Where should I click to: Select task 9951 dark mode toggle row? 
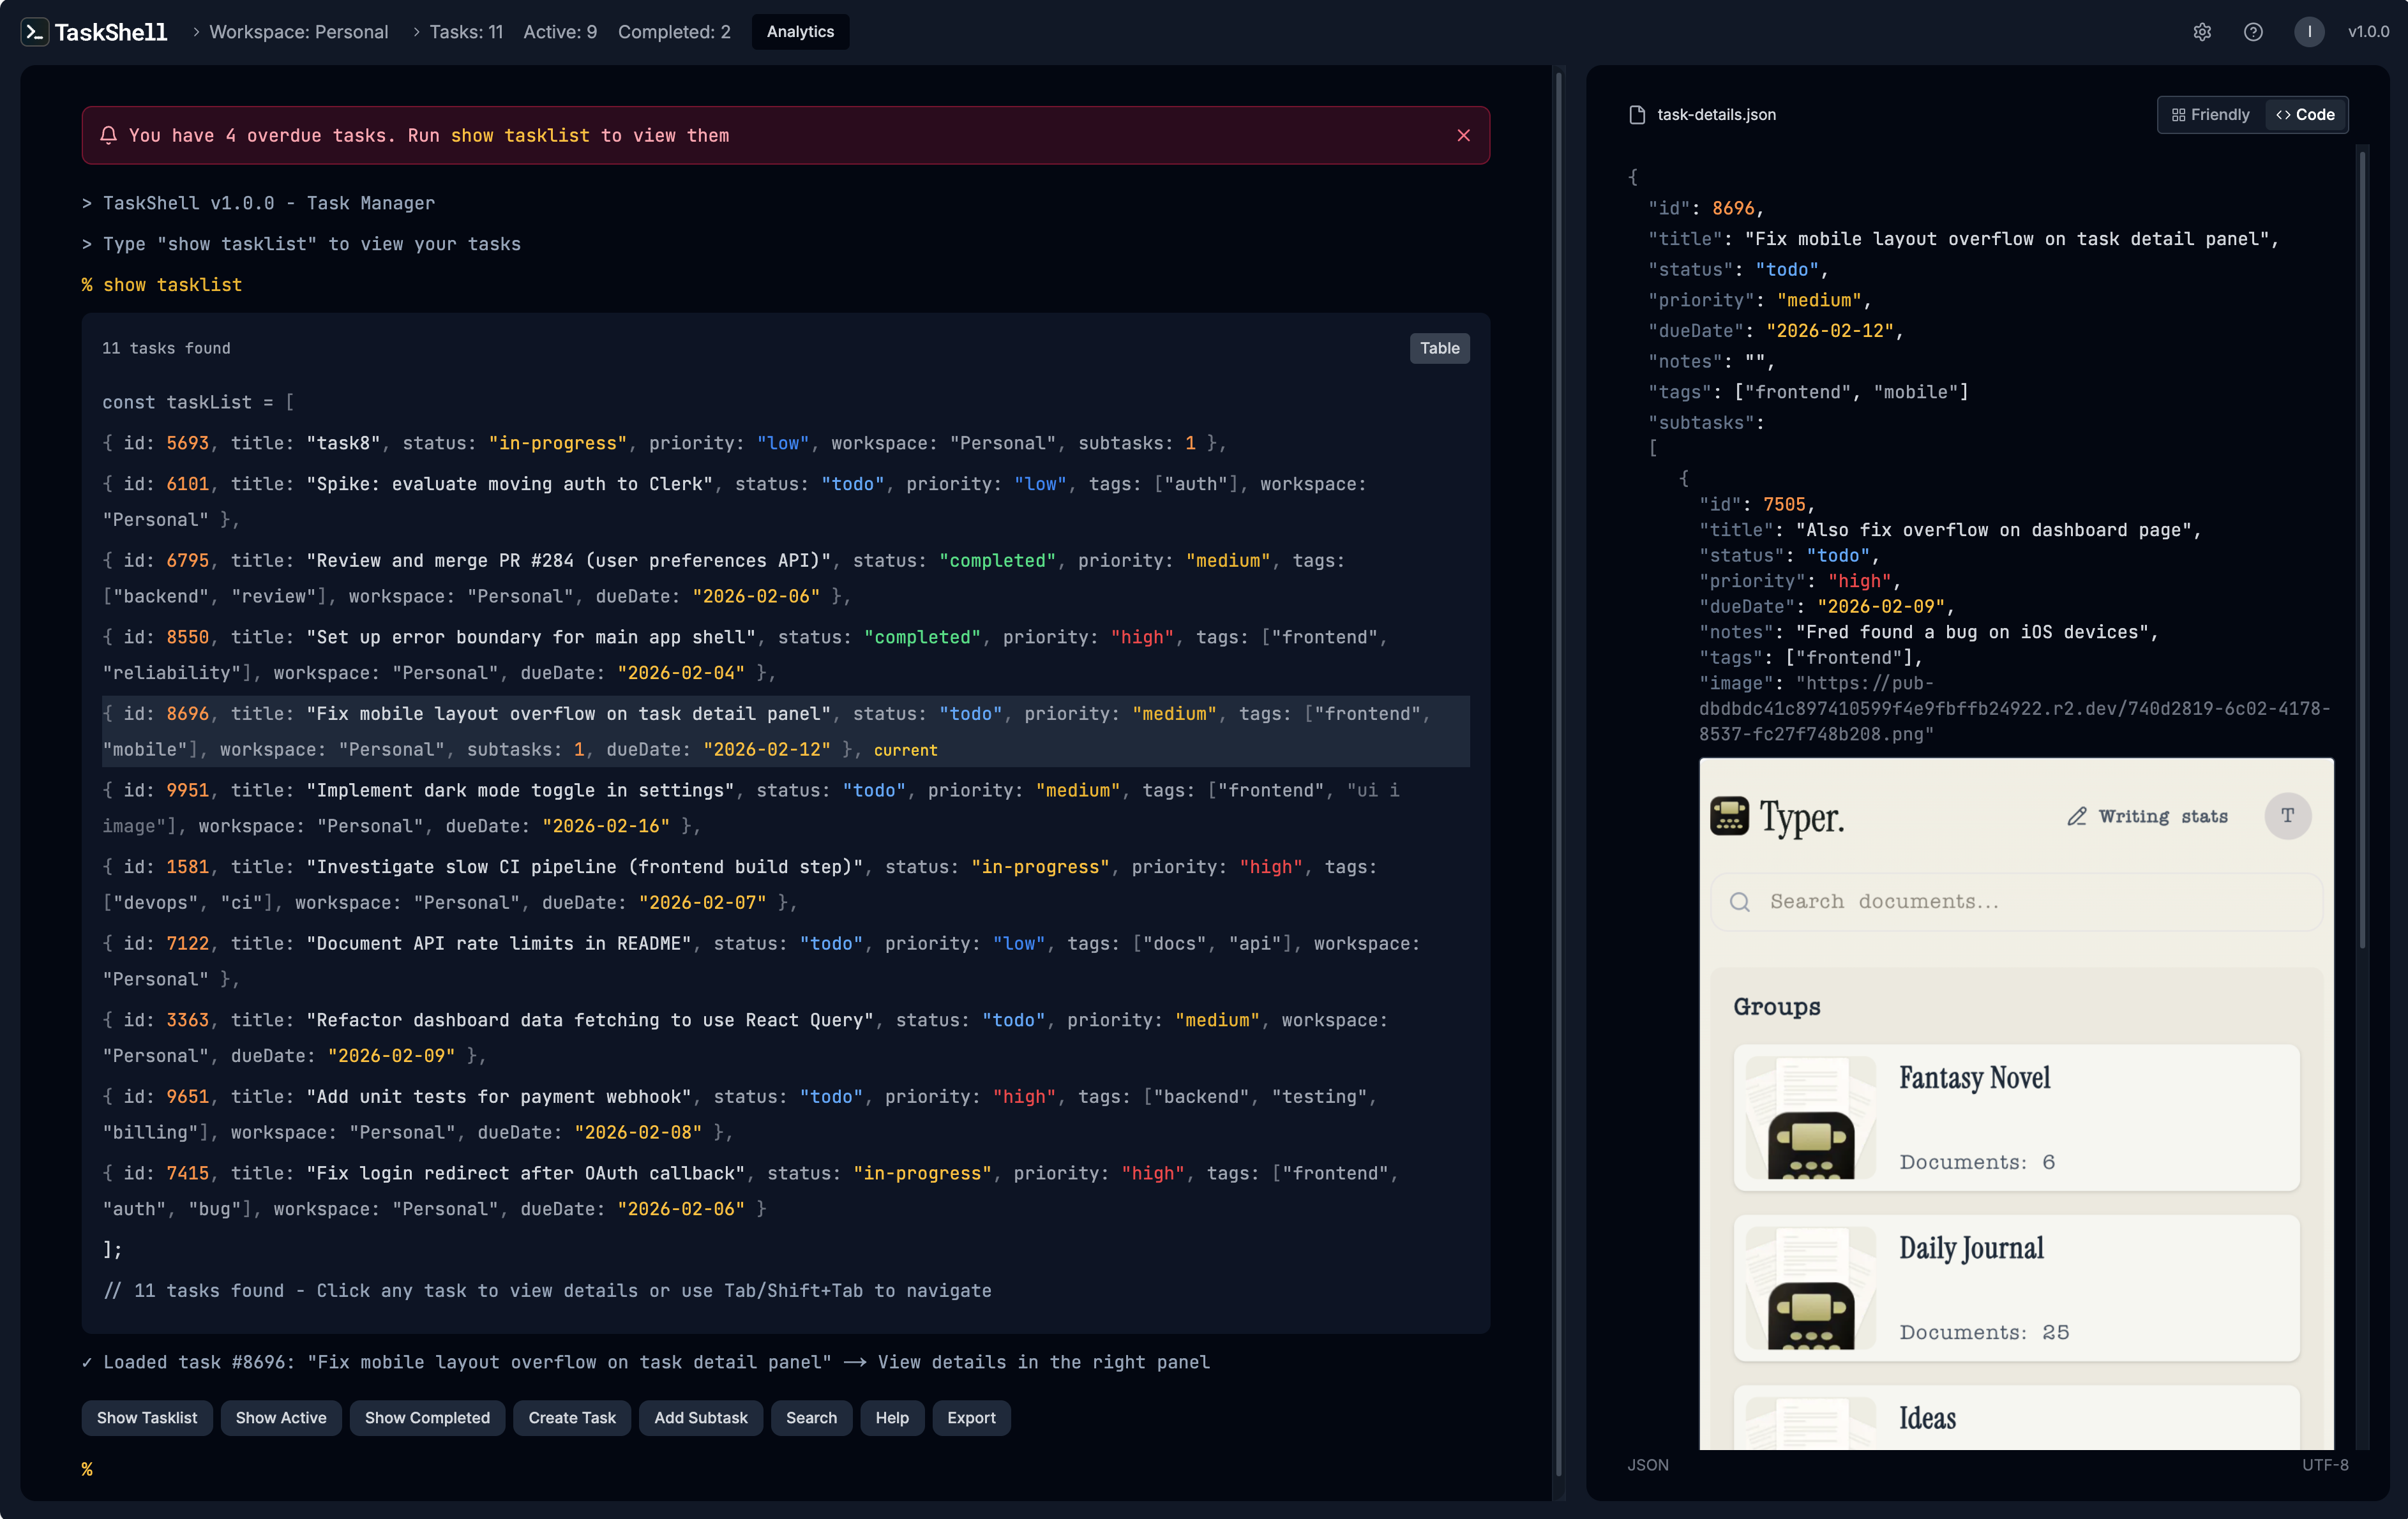click(x=520, y=791)
